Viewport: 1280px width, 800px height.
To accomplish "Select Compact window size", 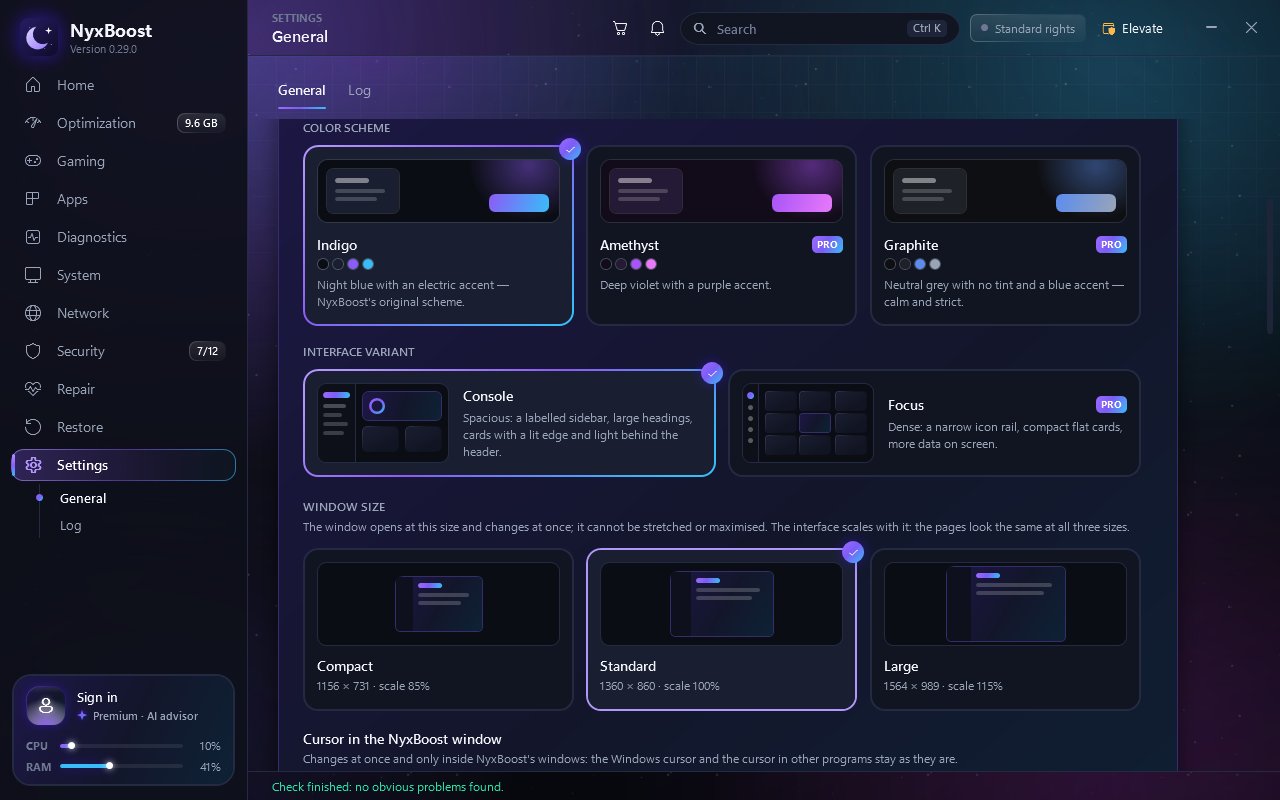I will pyautogui.click(x=438, y=629).
